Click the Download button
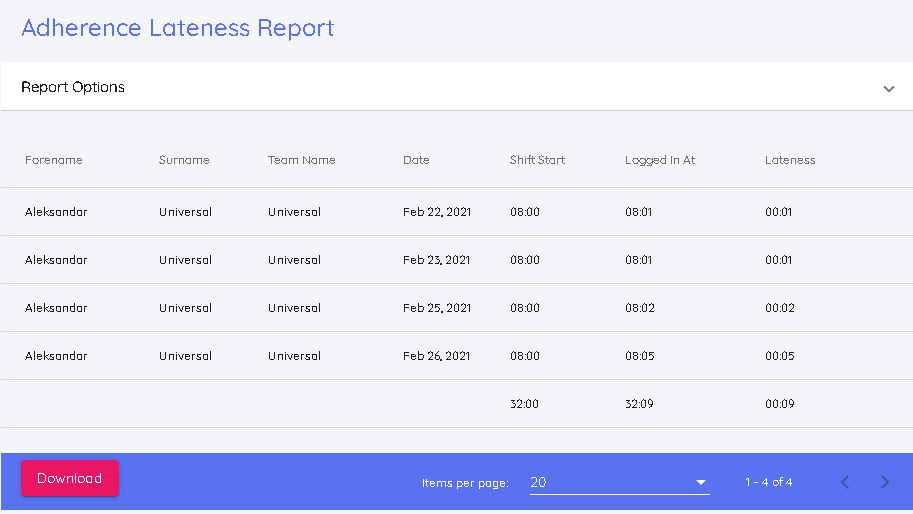The height and width of the screenshot is (514, 913). (x=70, y=478)
